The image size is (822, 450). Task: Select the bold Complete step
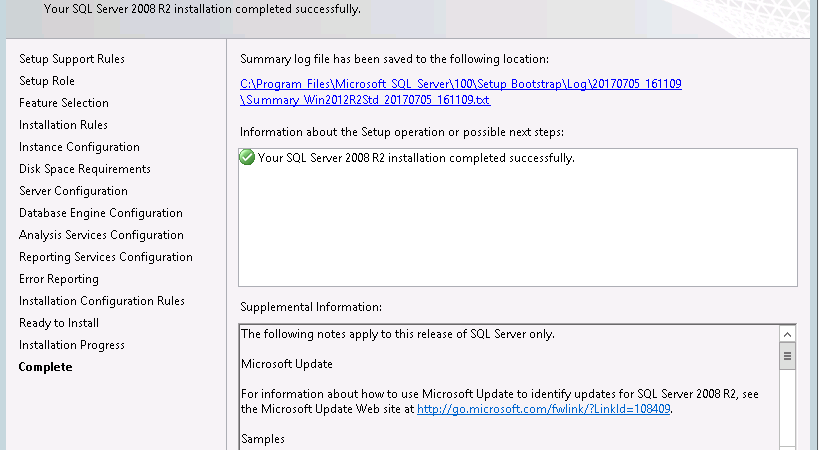[x=46, y=367]
